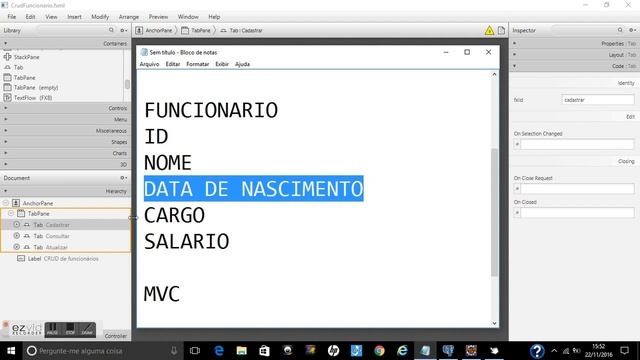
Task: Open the Windows Start menu
Action: click(x=11, y=351)
